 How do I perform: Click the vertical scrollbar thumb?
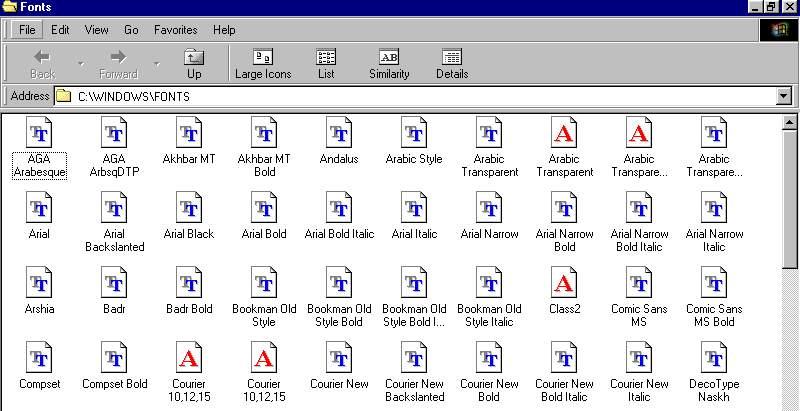click(789, 198)
